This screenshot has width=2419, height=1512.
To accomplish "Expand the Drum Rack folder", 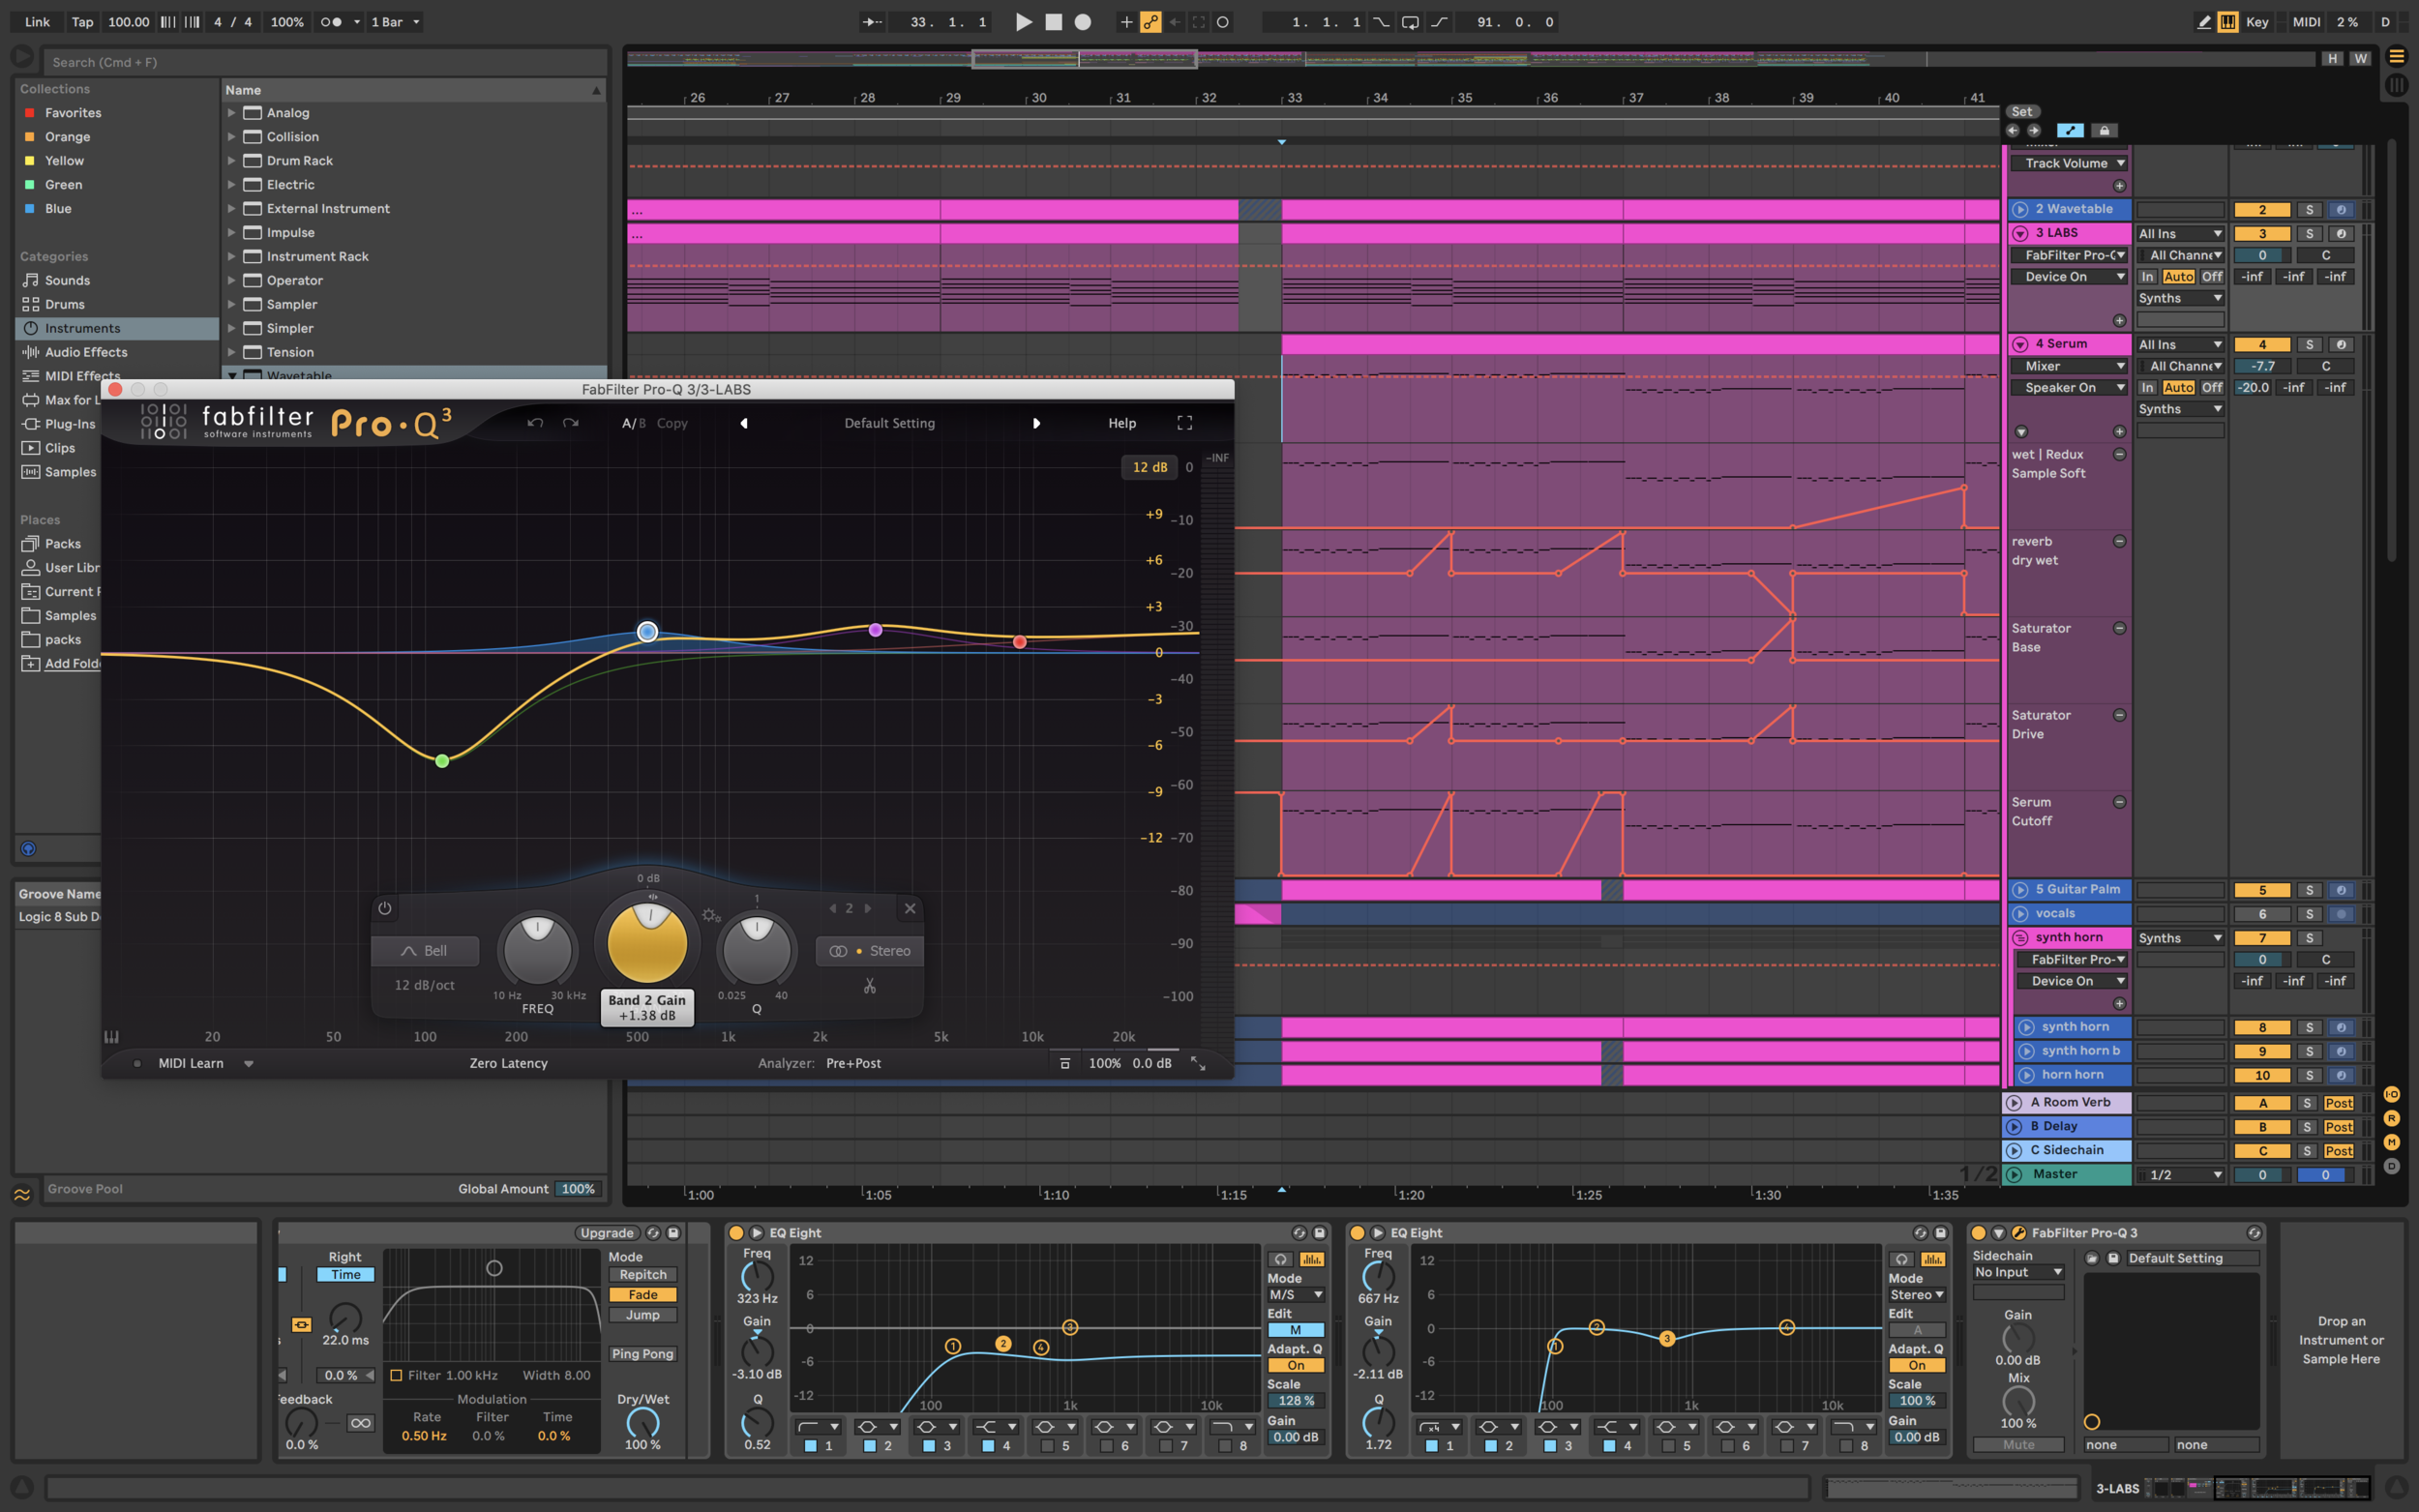I will (232, 161).
